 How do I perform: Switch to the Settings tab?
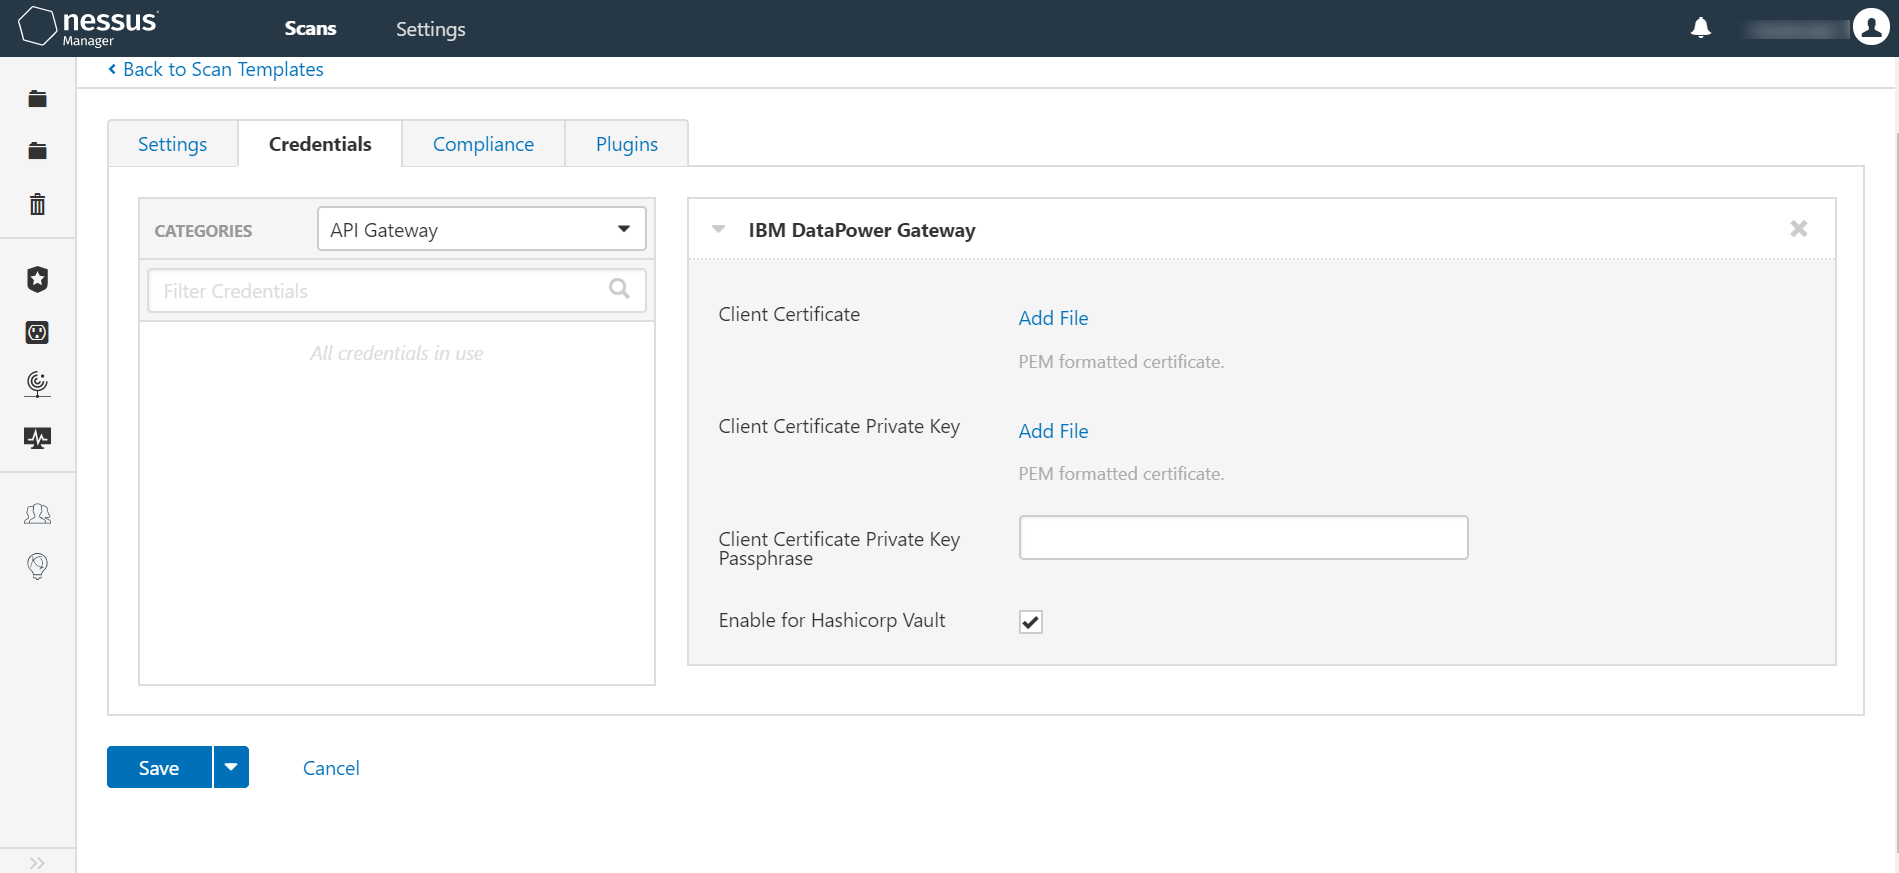[x=172, y=144]
